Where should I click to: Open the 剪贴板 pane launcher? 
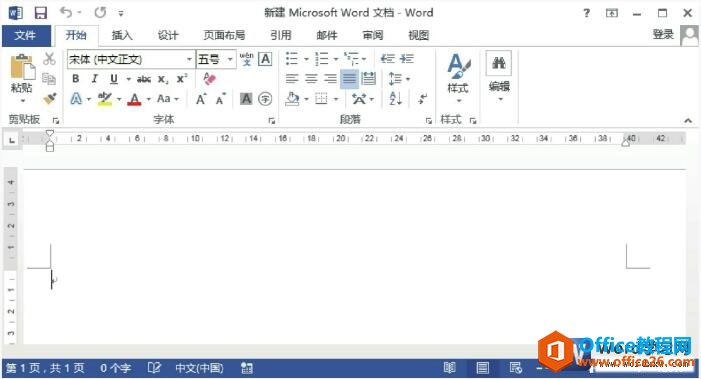click(x=56, y=120)
